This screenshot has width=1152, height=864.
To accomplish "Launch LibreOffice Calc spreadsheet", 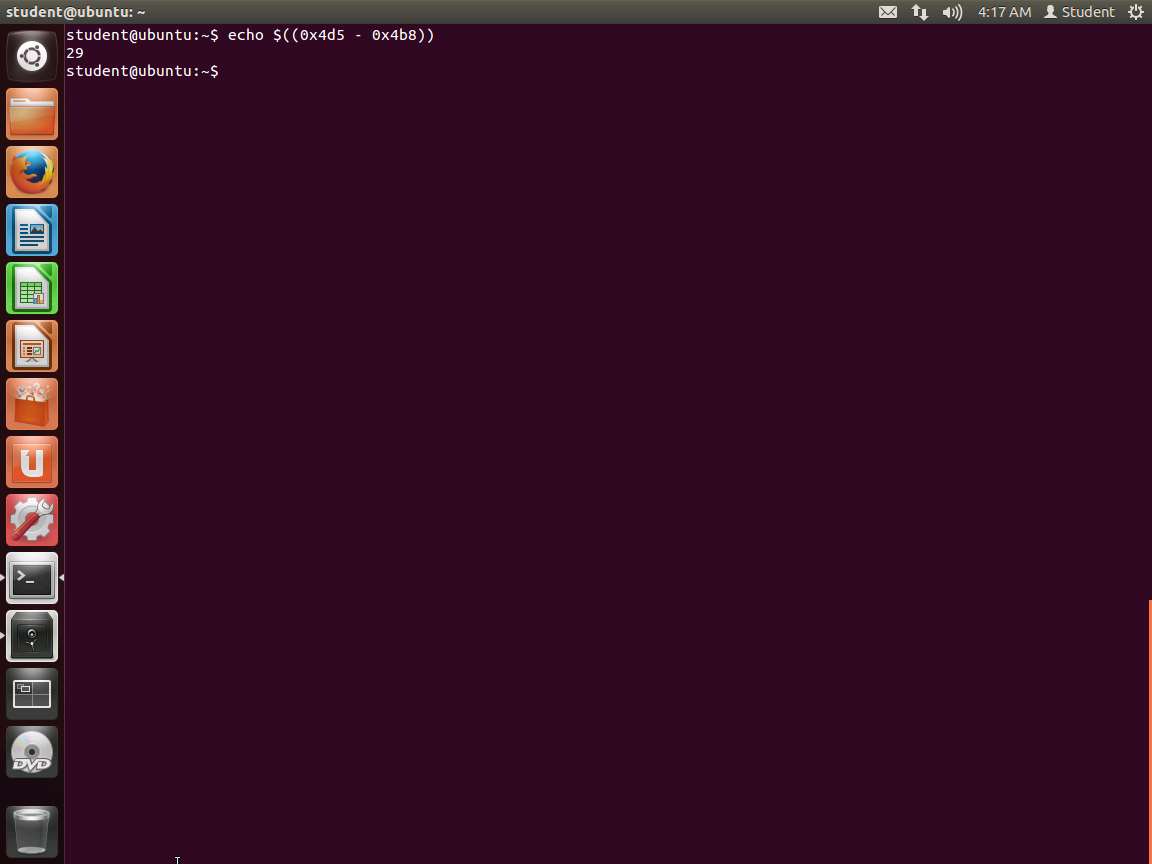I will 32,288.
